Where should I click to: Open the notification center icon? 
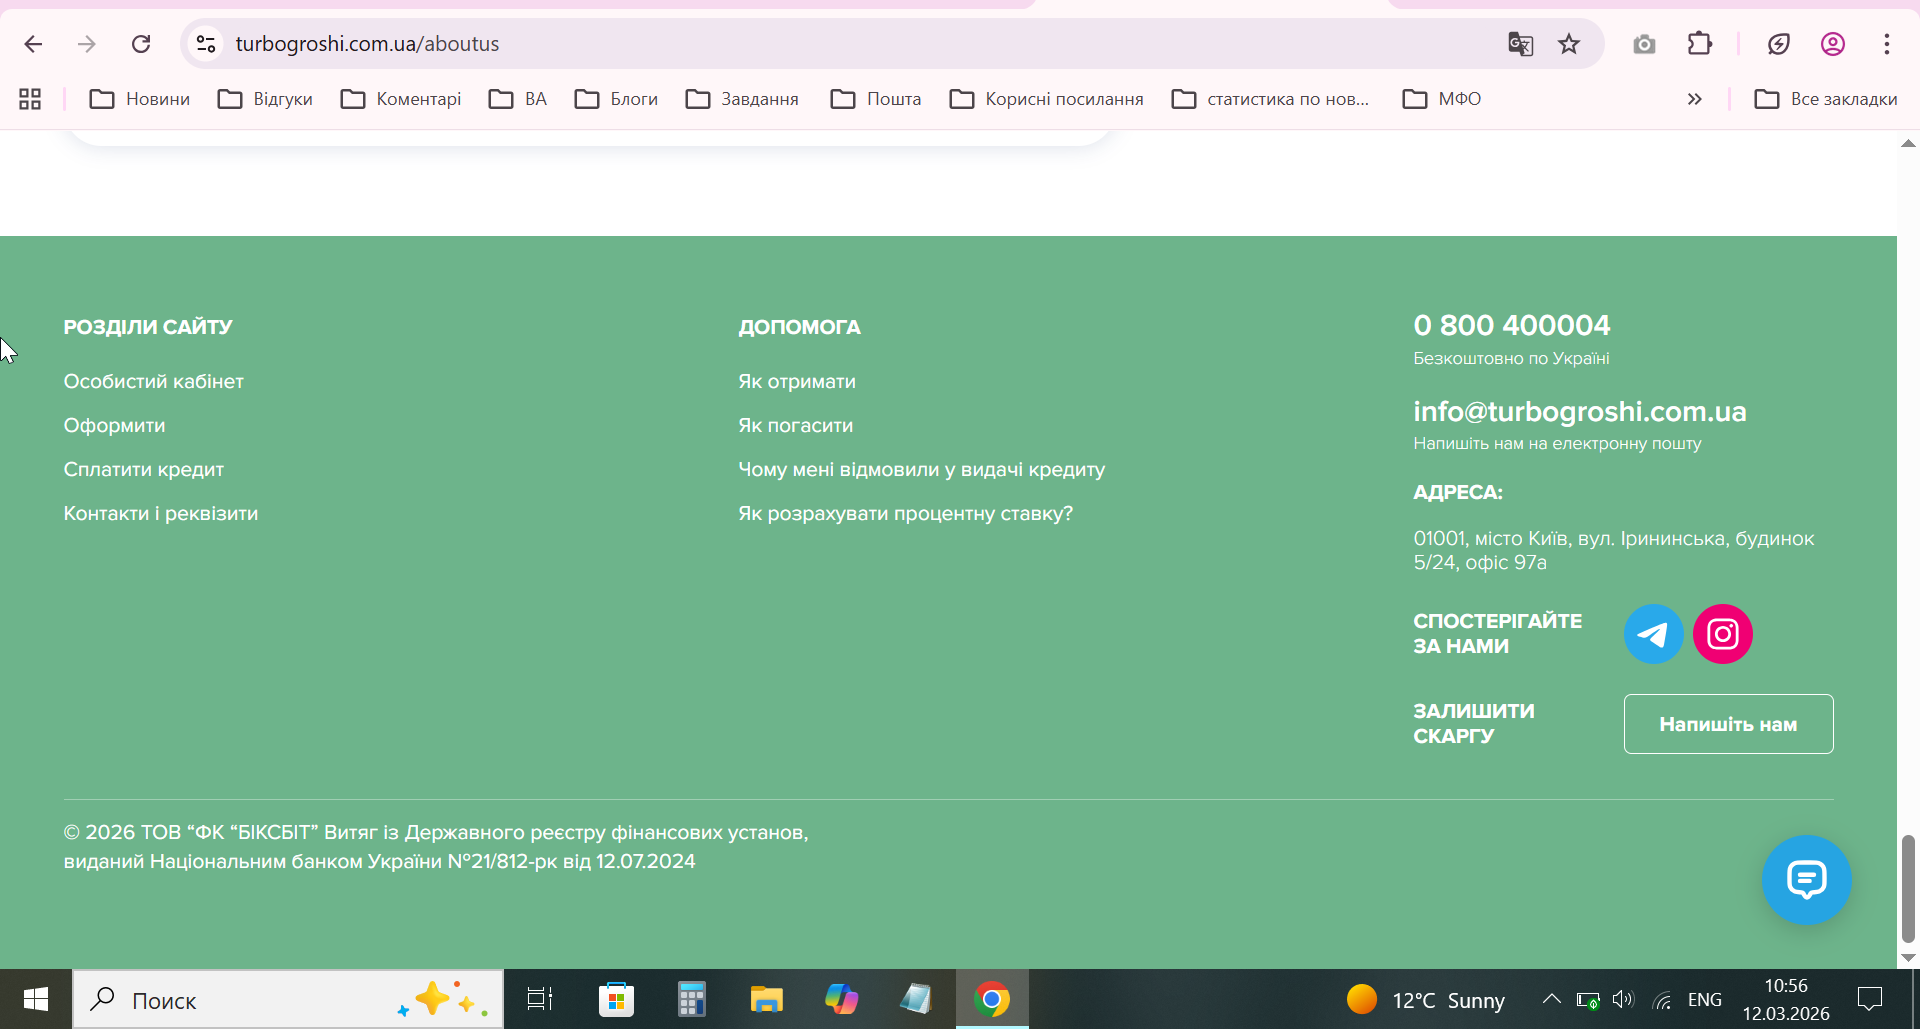[x=1870, y=999]
